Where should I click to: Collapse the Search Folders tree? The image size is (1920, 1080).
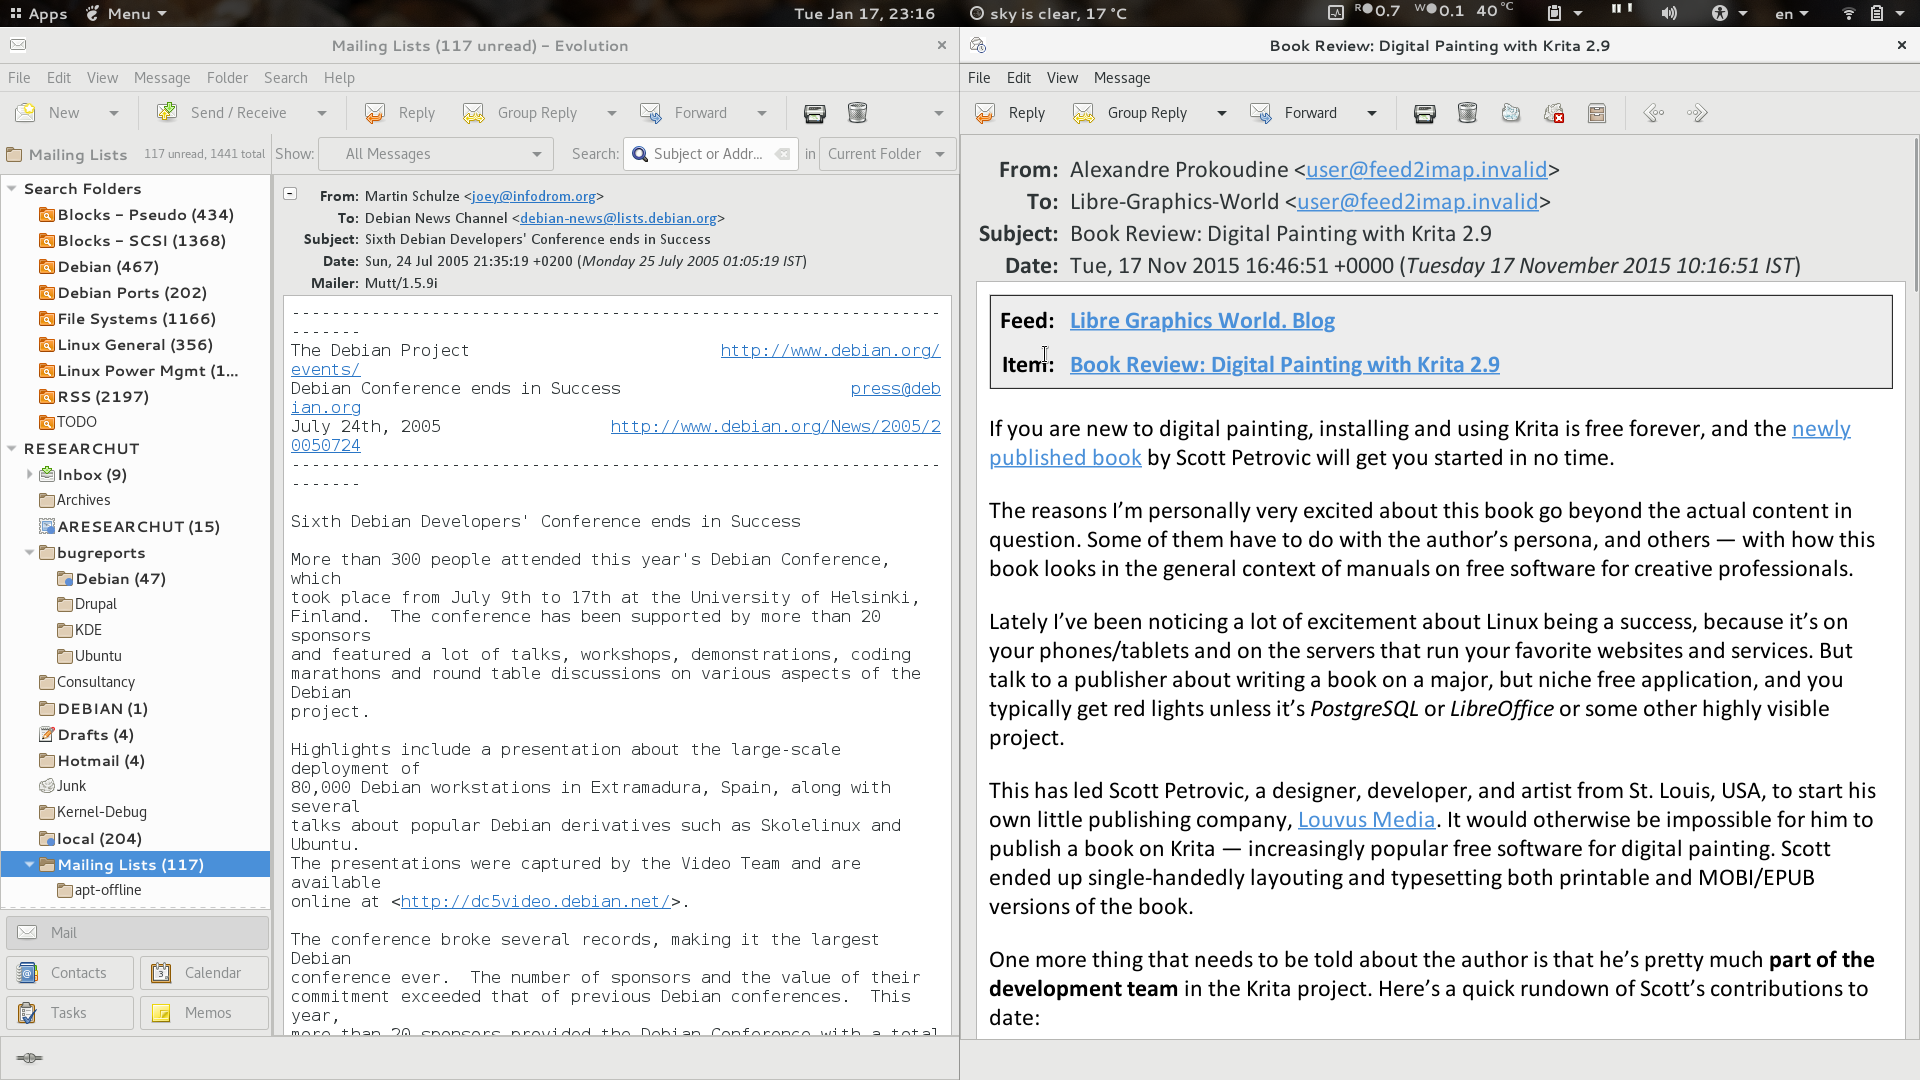click(12, 188)
